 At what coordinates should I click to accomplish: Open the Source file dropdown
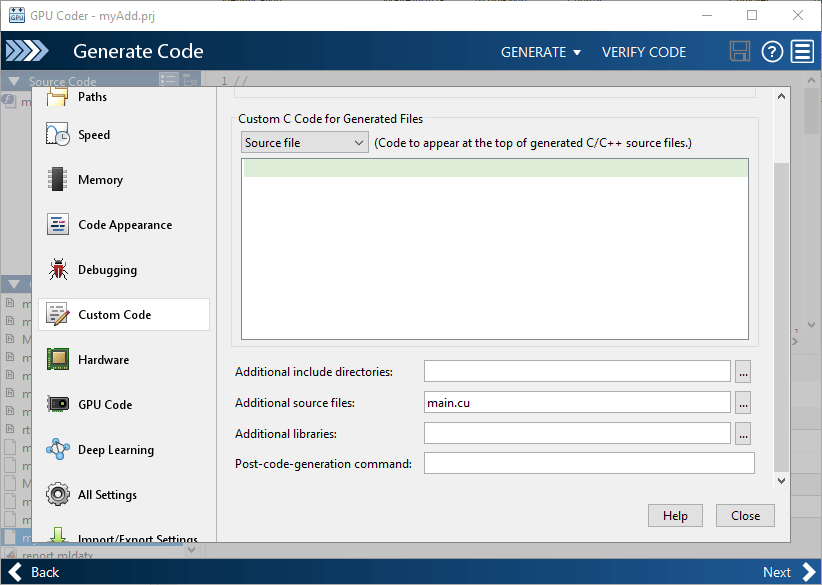[x=304, y=142]
